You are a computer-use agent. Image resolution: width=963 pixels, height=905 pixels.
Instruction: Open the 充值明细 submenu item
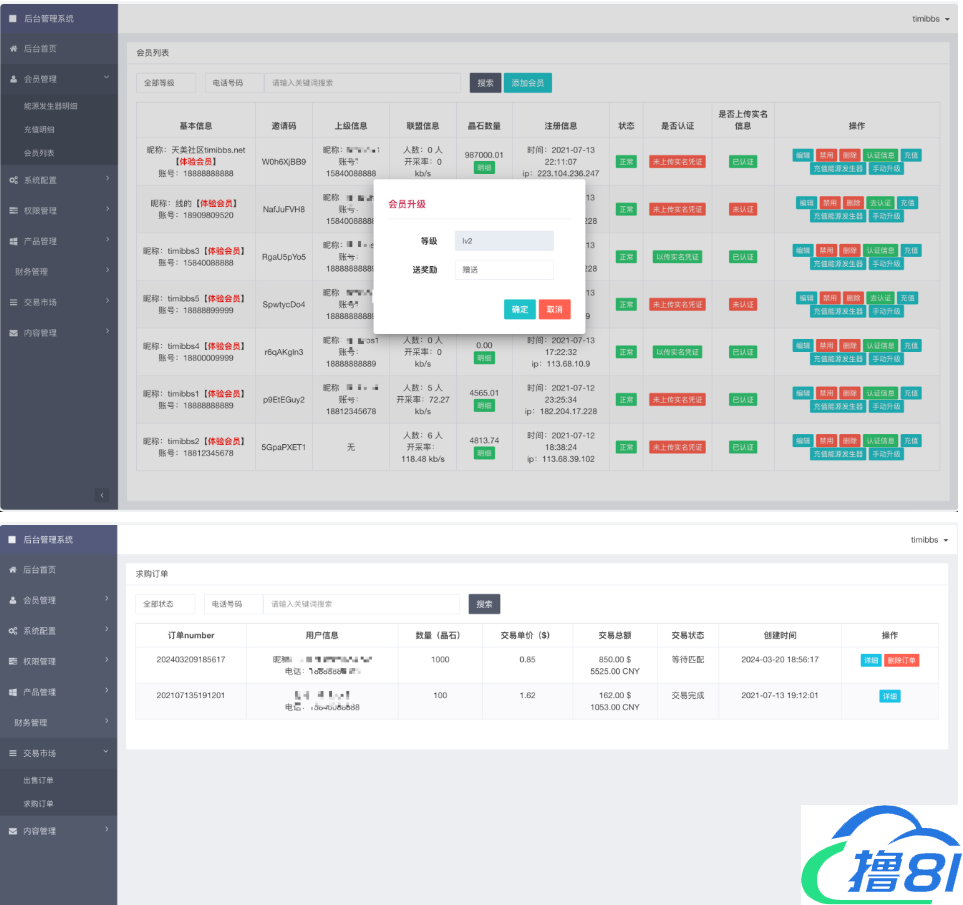pyautogui.click(x=39, y=129)
